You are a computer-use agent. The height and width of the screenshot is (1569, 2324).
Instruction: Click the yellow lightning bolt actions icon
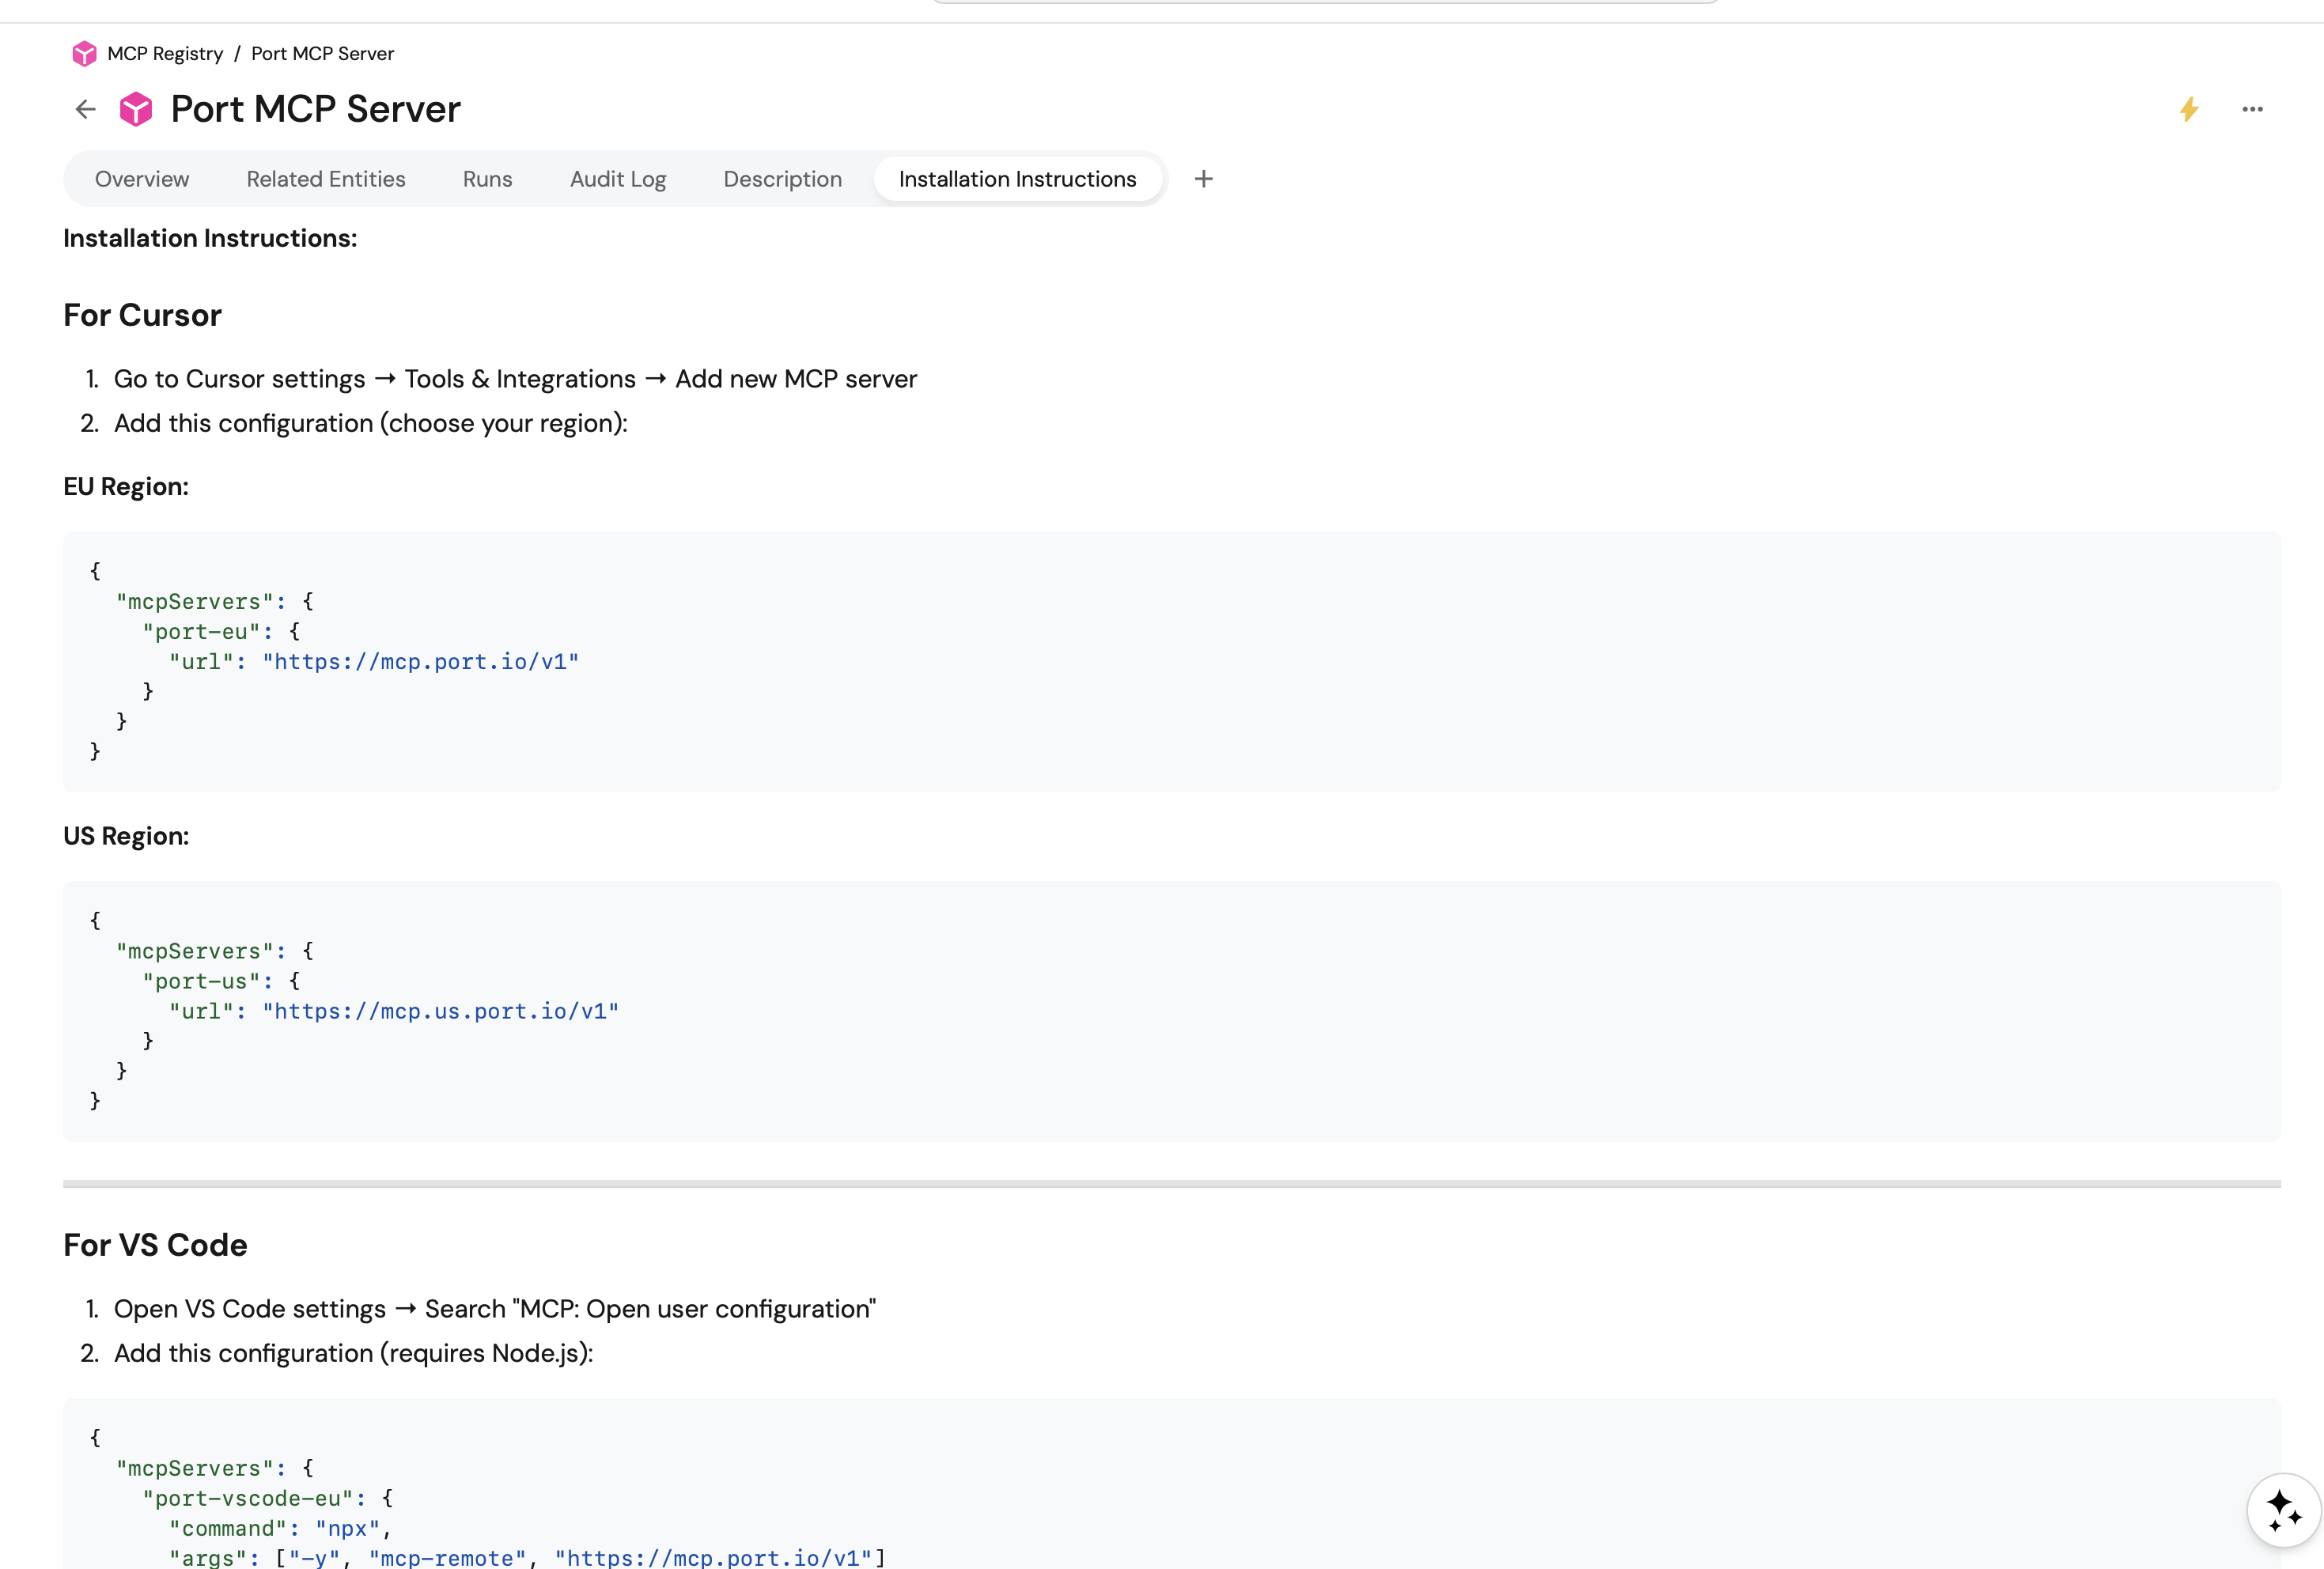[x=2189, y=109]
